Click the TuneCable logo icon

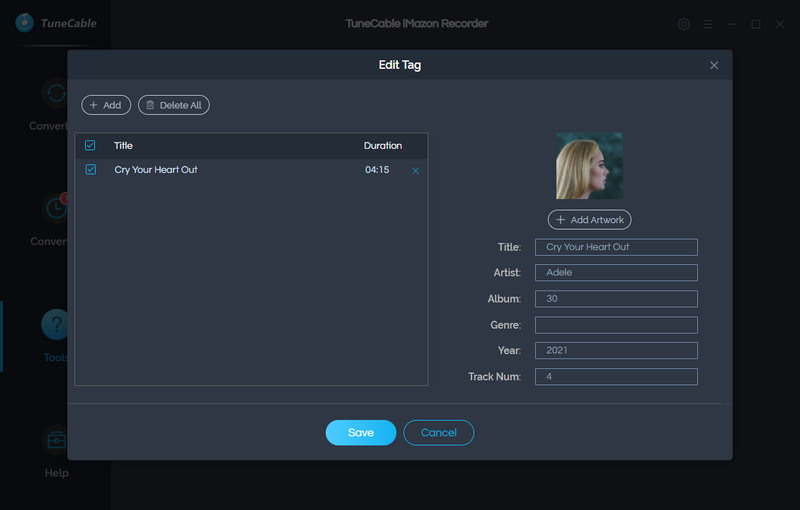(x=24, y=23)
